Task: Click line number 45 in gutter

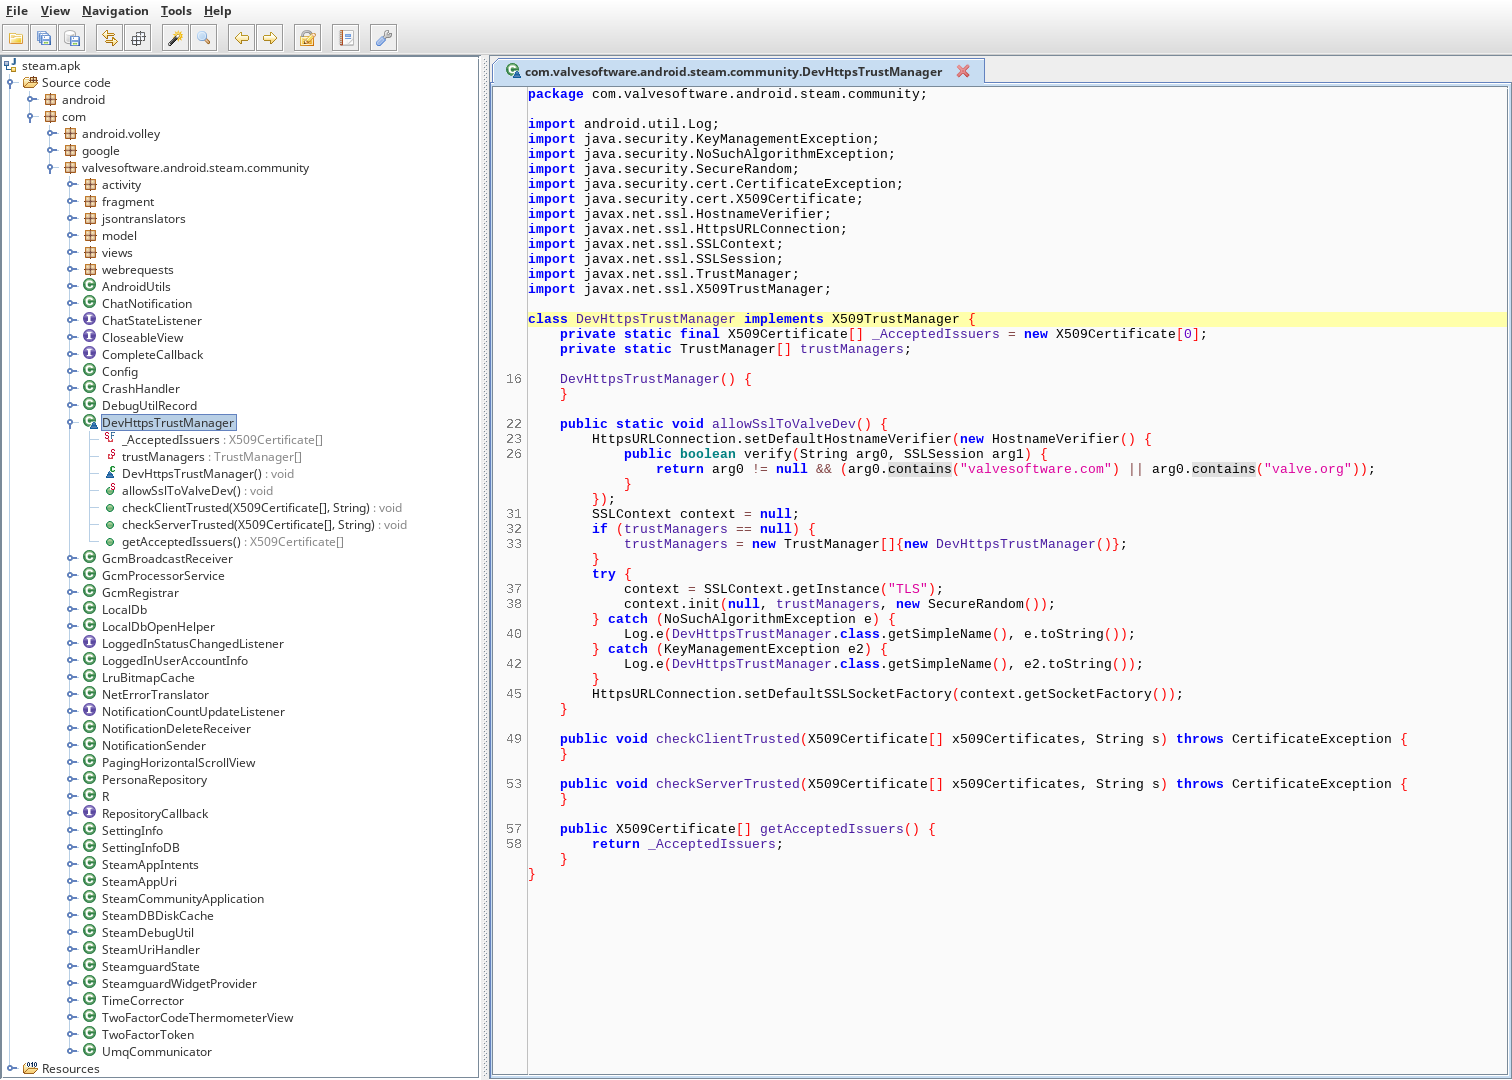Action: [x=514, y=694]
